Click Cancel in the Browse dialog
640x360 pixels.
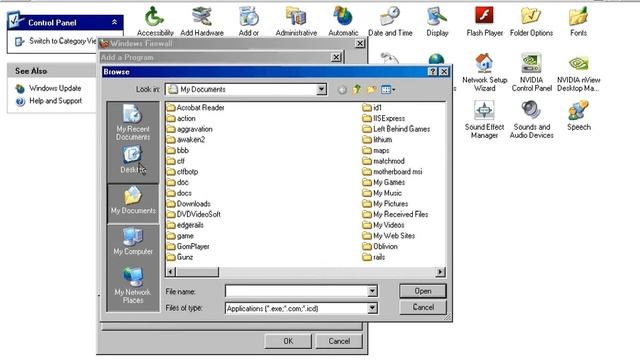[x=423, y=307]
